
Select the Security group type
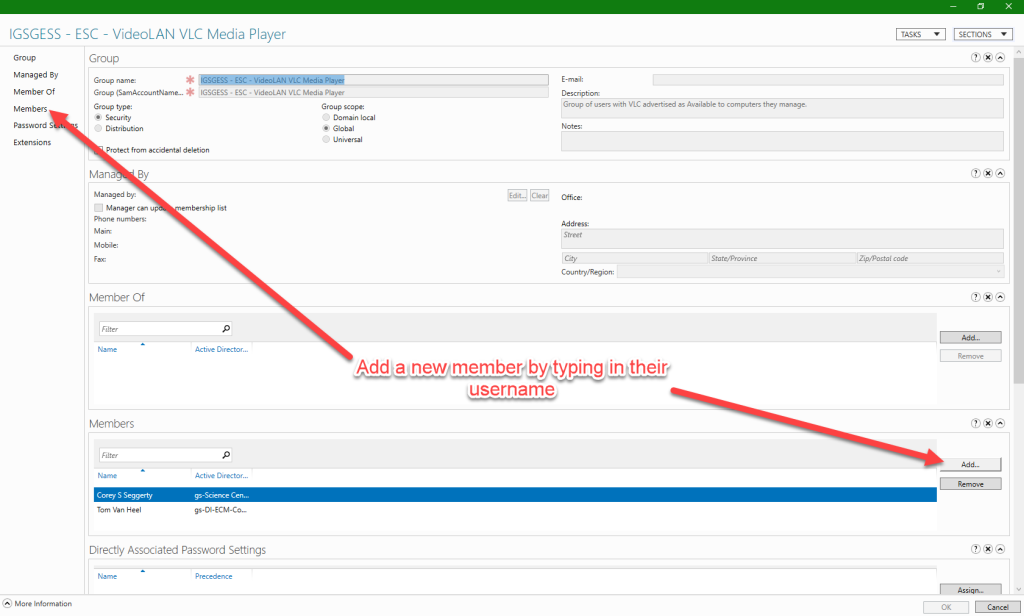click(x=99, y=118)
